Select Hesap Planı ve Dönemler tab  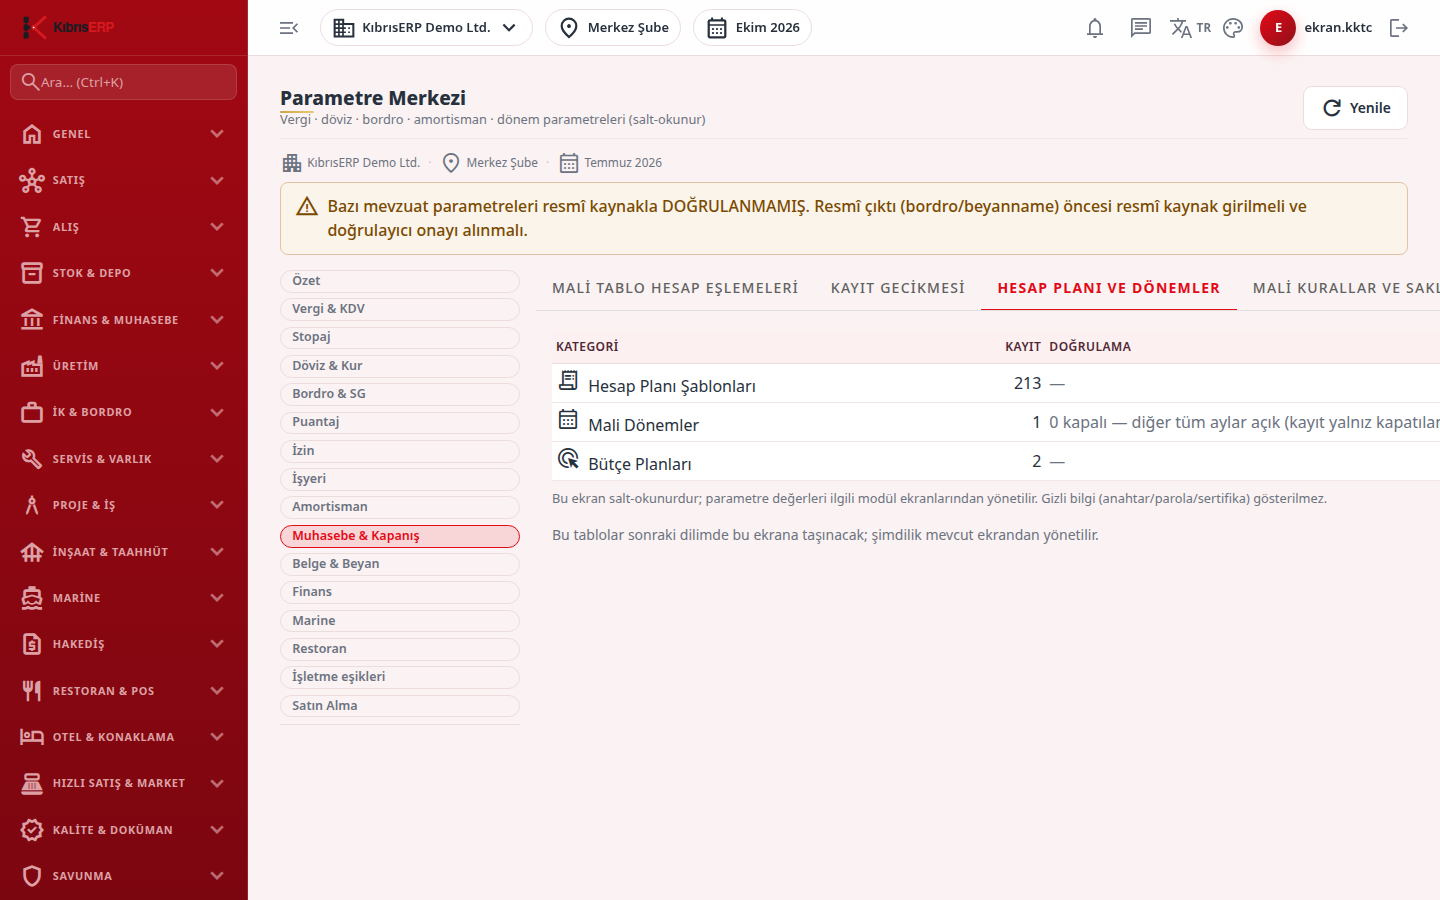tap(1109, 288)
